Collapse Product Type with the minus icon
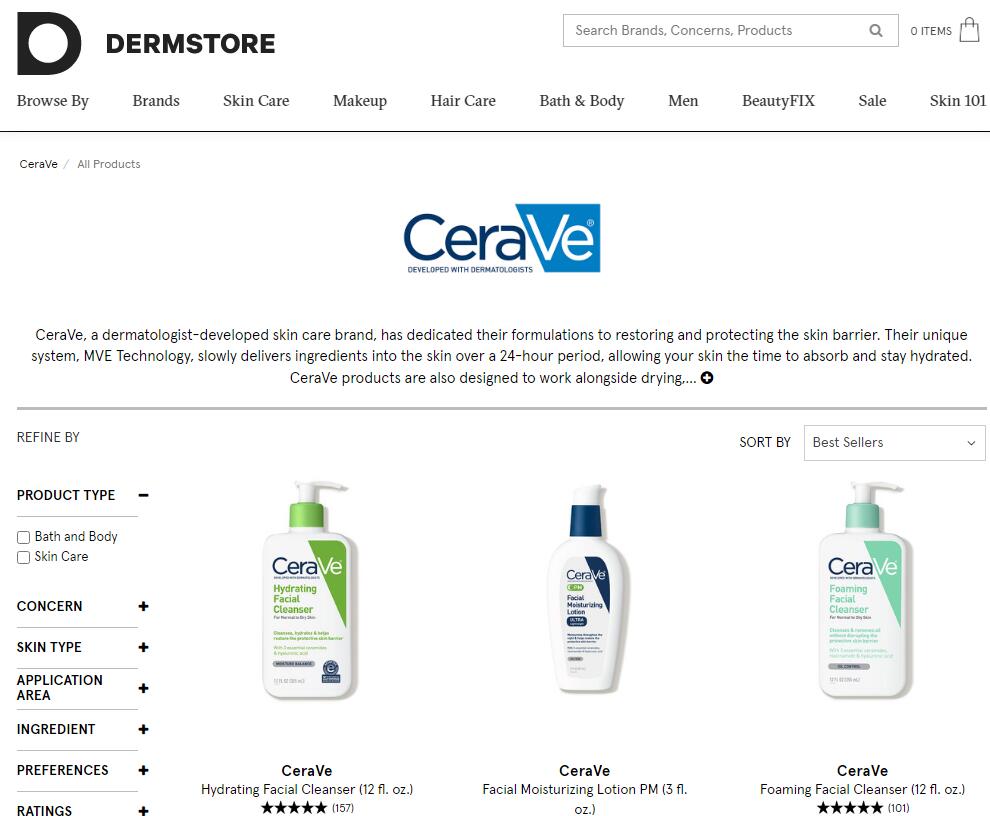The image size is (990, 816). [x=143, y=495]
